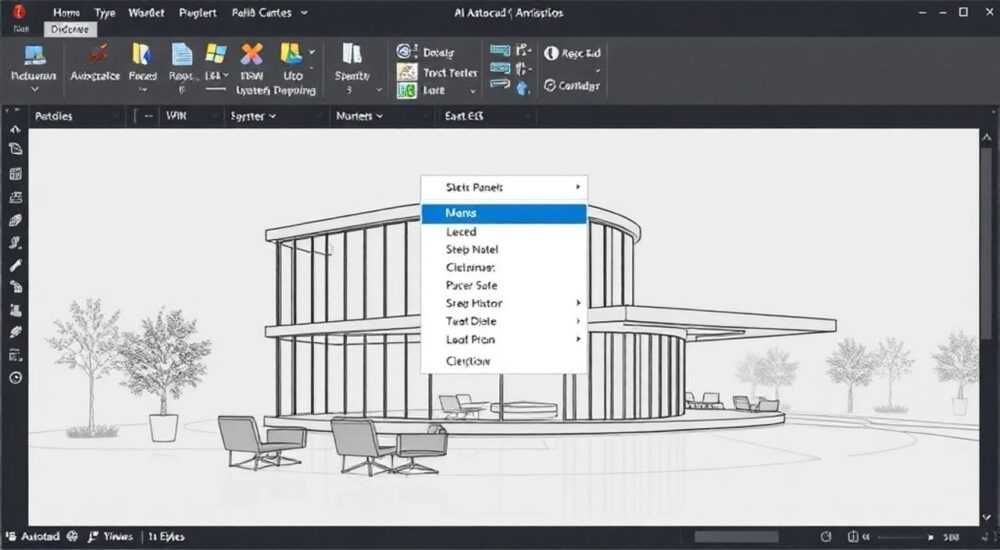Click the zoom slider in status bar
This screenshot has height=550, width=1000.
pyautogui.click(x=906, y=537)
